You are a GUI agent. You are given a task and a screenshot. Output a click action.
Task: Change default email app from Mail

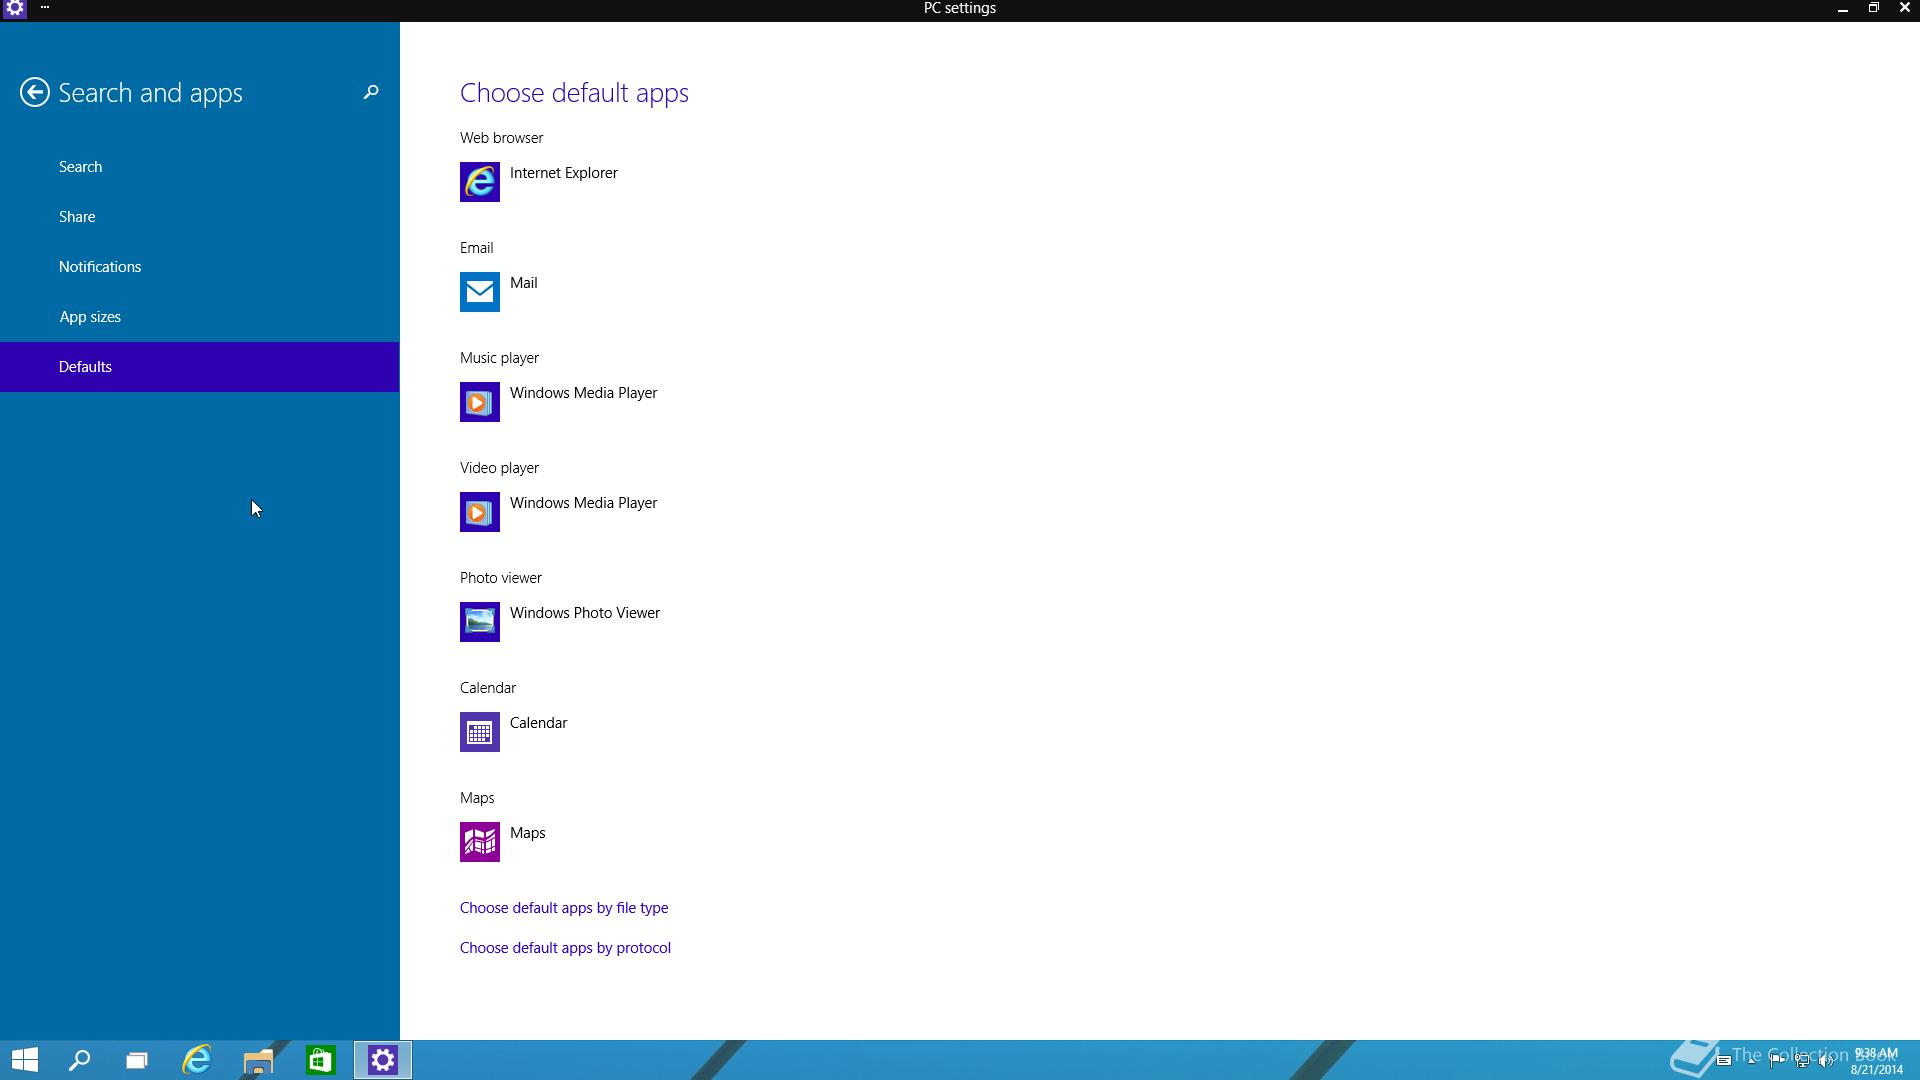tap(524, 283)
